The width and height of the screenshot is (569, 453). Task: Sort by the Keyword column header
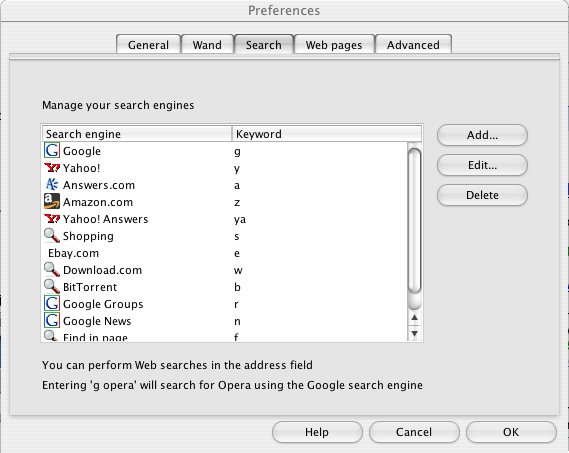[327, 134]
